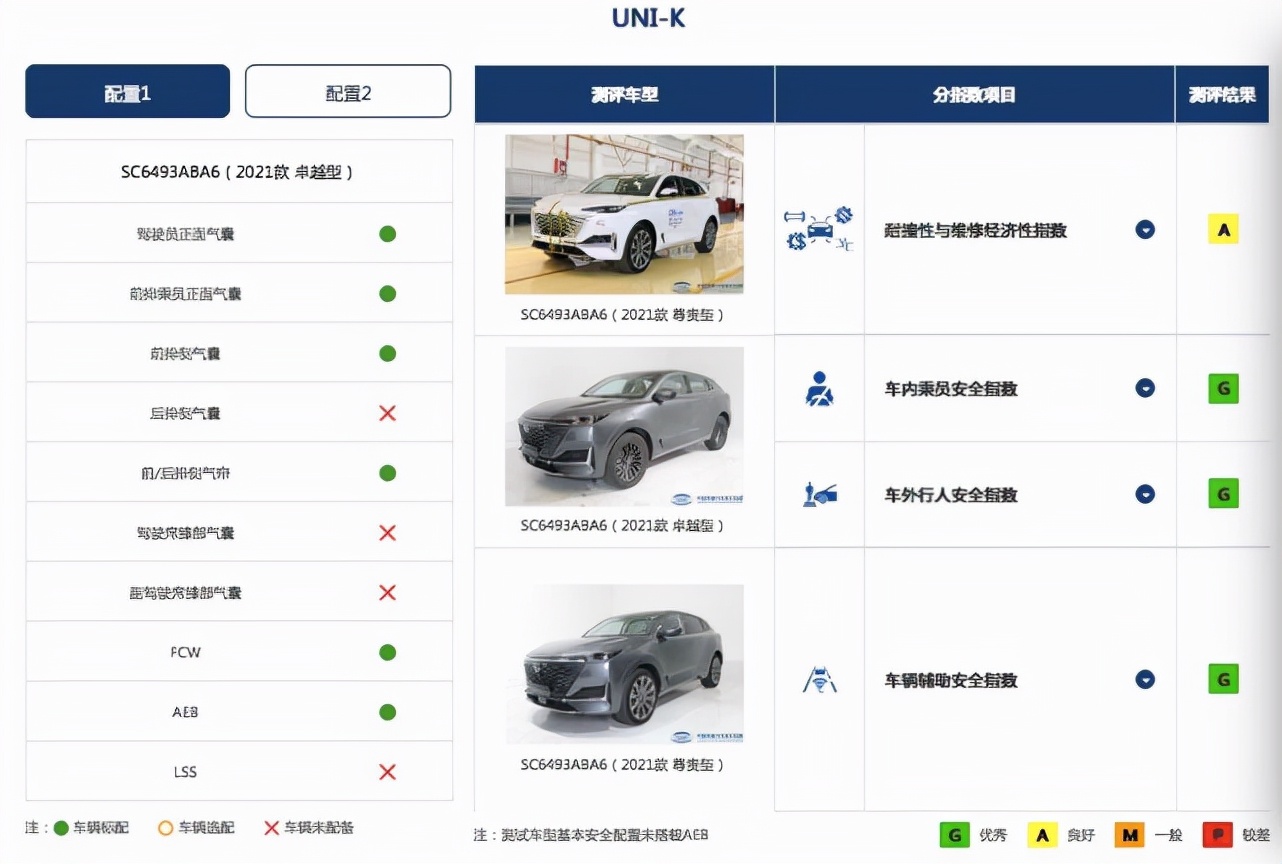Screen dimensions: 1282x864
Task: Open the gray UNI-K 卓越型 photo
Action: click(x=624, y=427)
